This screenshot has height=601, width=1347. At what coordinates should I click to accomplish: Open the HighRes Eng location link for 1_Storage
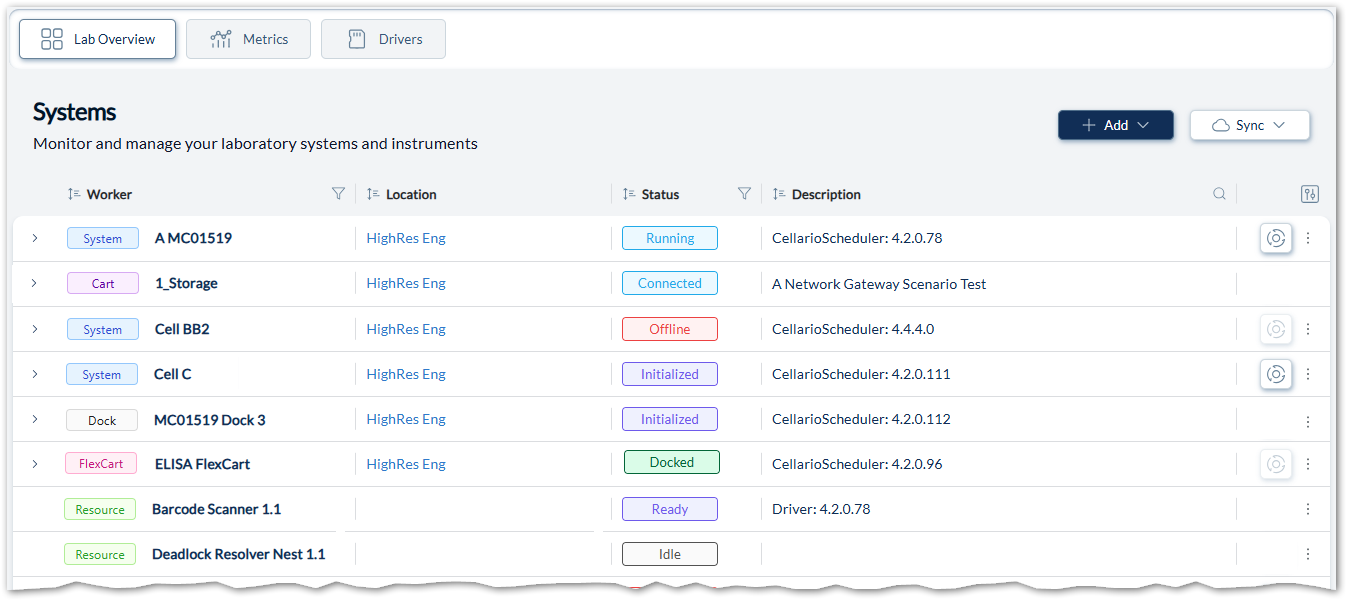pyautogui.click(x=406, y=283)
